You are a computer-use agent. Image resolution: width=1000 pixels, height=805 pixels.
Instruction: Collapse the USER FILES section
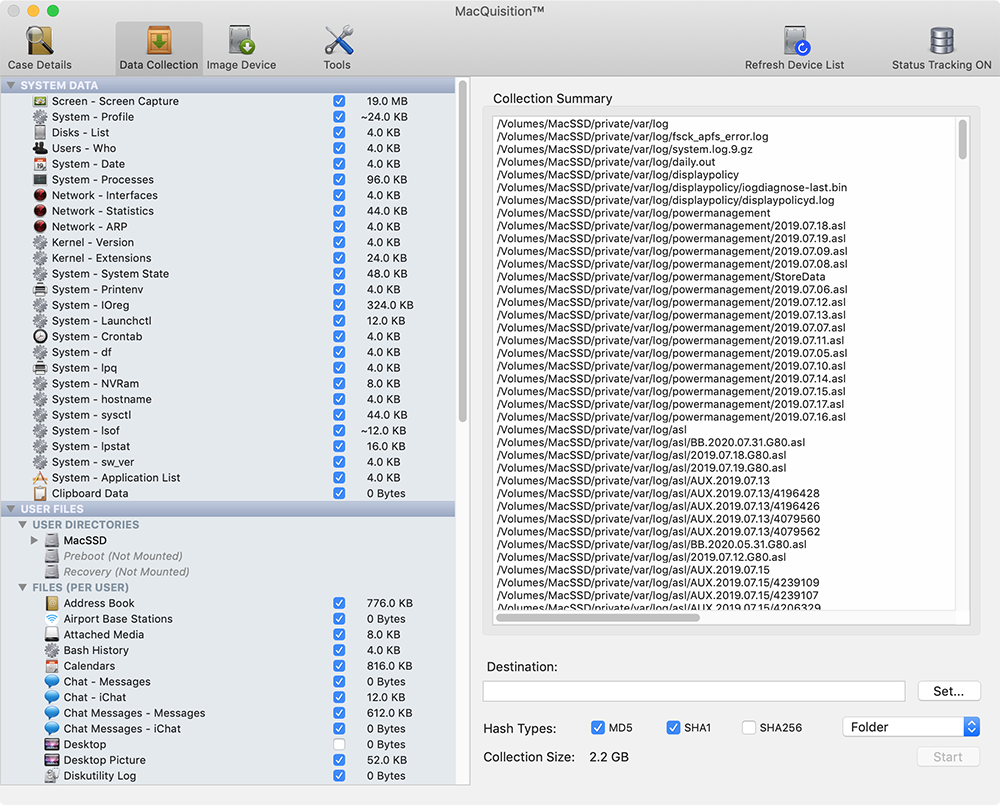click(x=11, y=509)
